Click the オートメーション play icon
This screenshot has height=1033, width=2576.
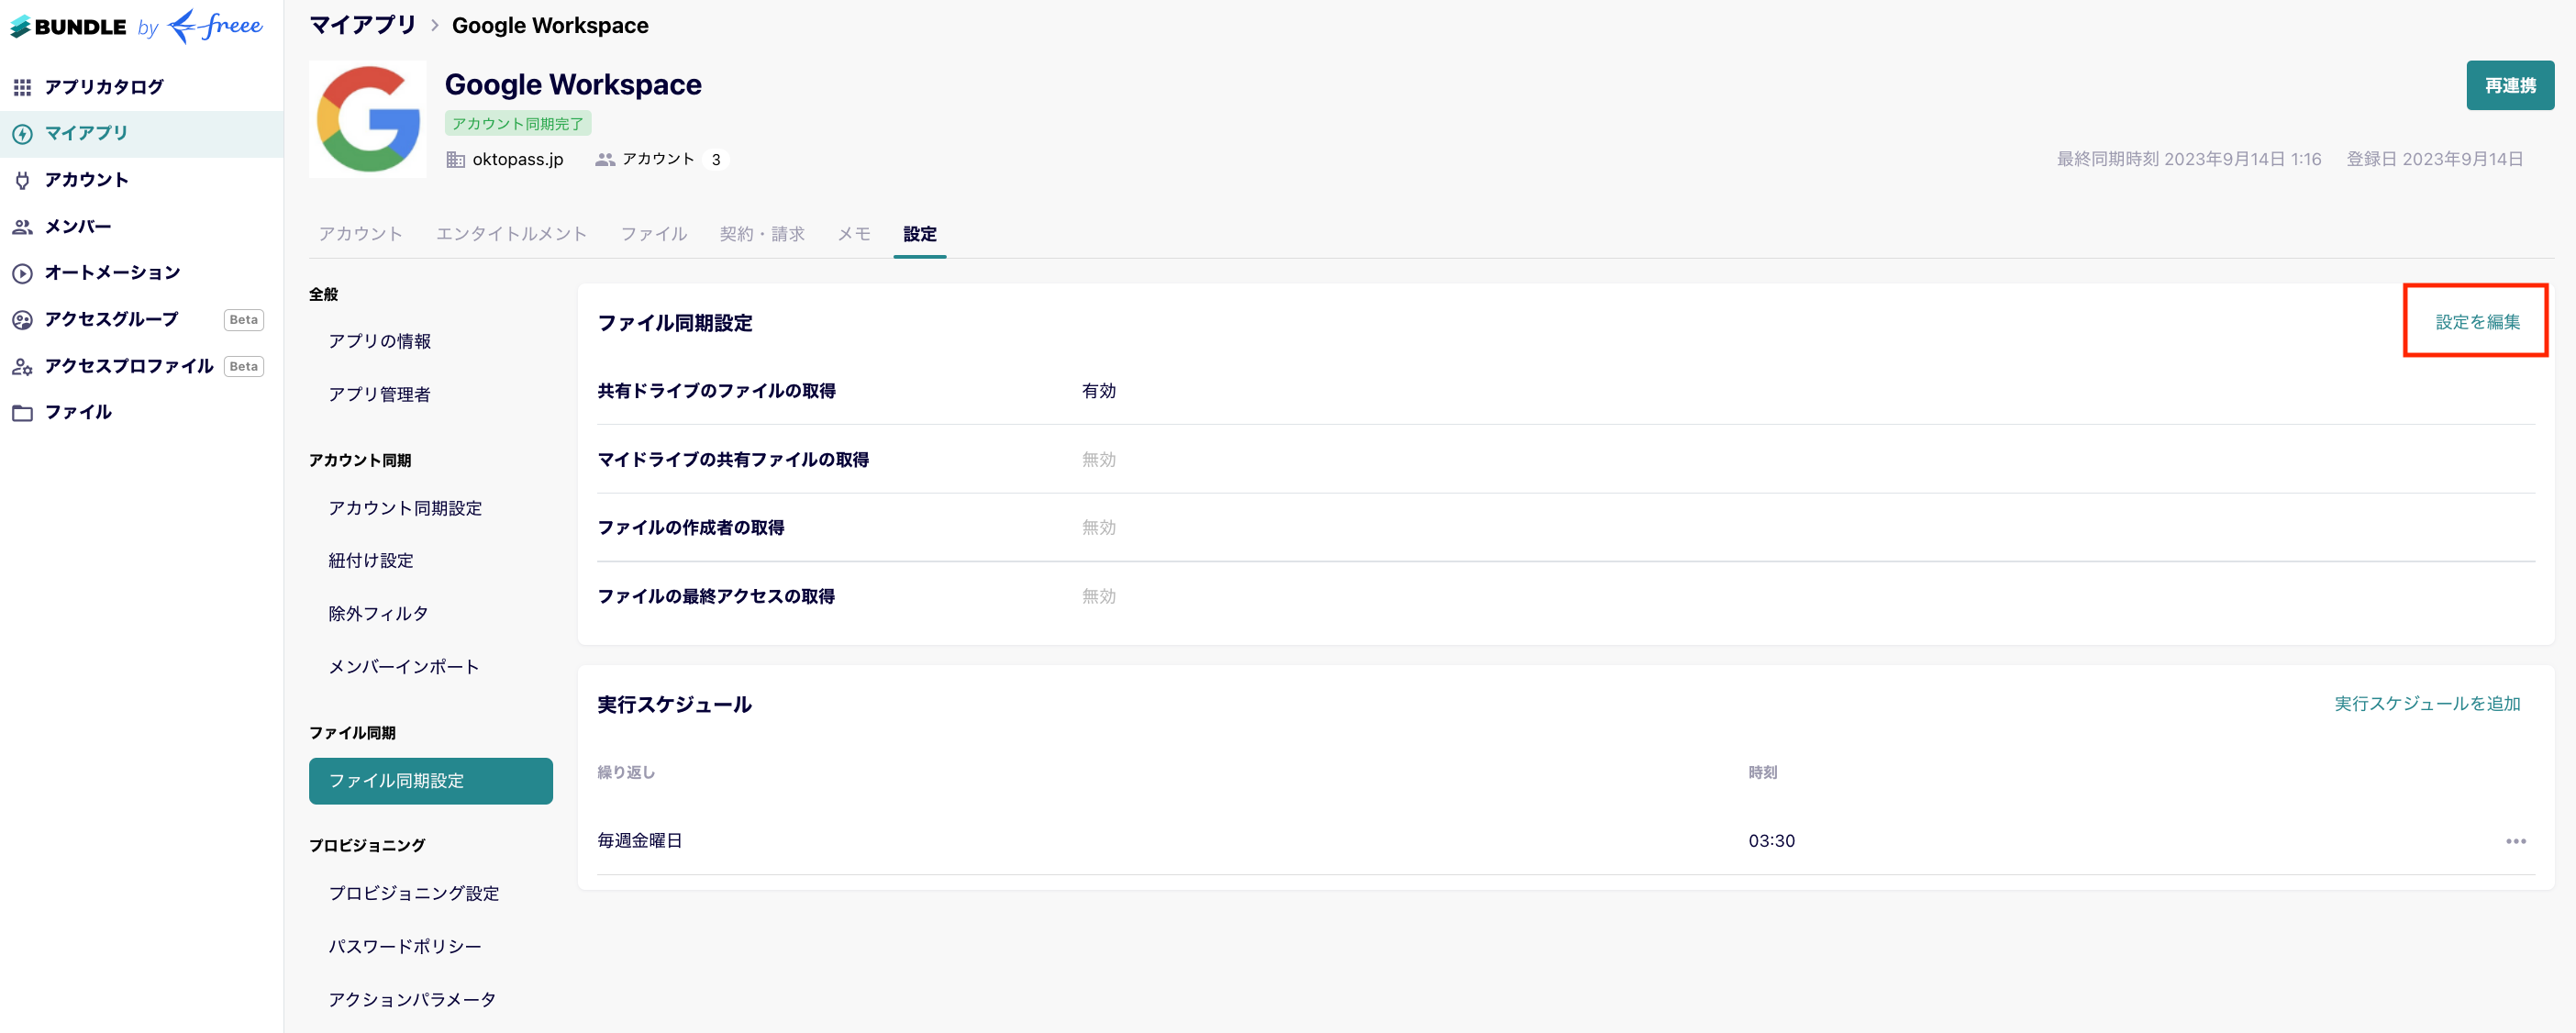(x=22, y=273)
